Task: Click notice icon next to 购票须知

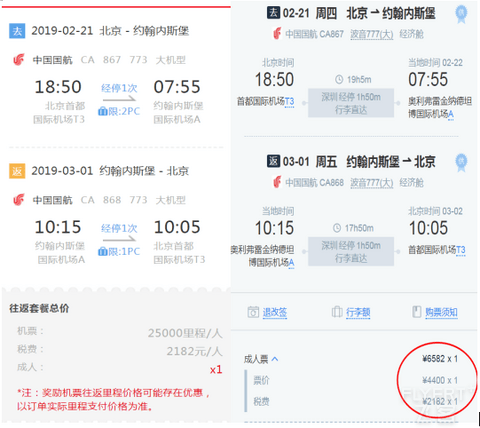Action: [x=417, y=312]
